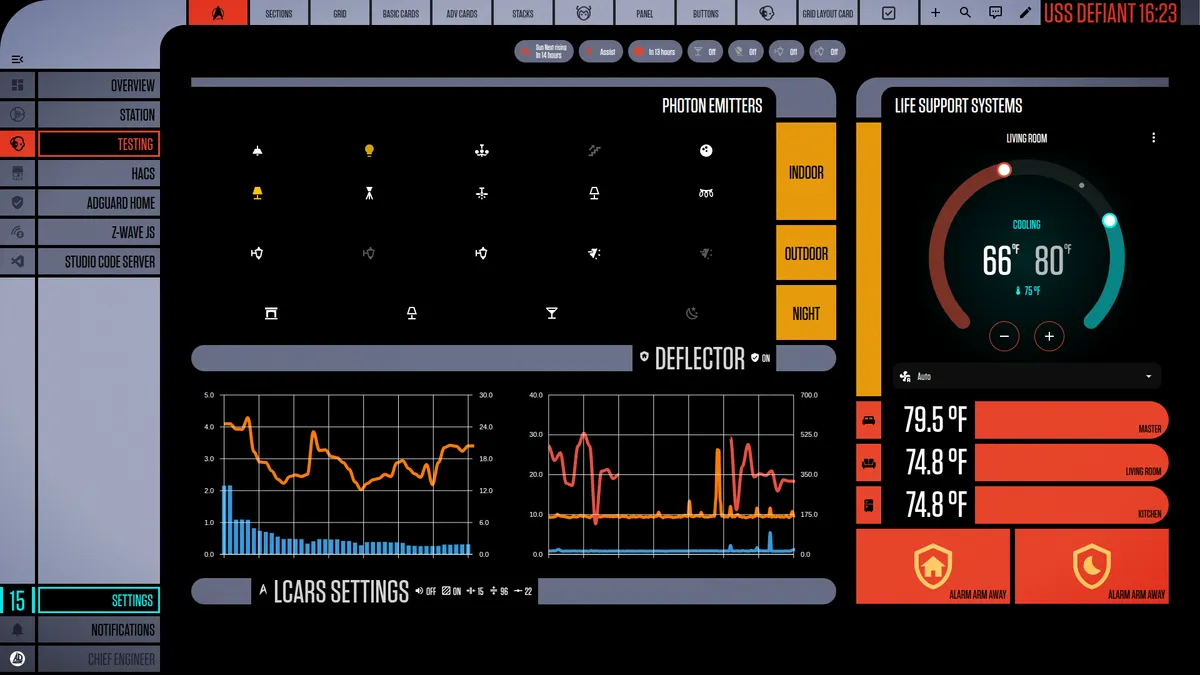1200x675 pixels.
Task: Open Studio Code Server from the sidebar
Action: 98,261
